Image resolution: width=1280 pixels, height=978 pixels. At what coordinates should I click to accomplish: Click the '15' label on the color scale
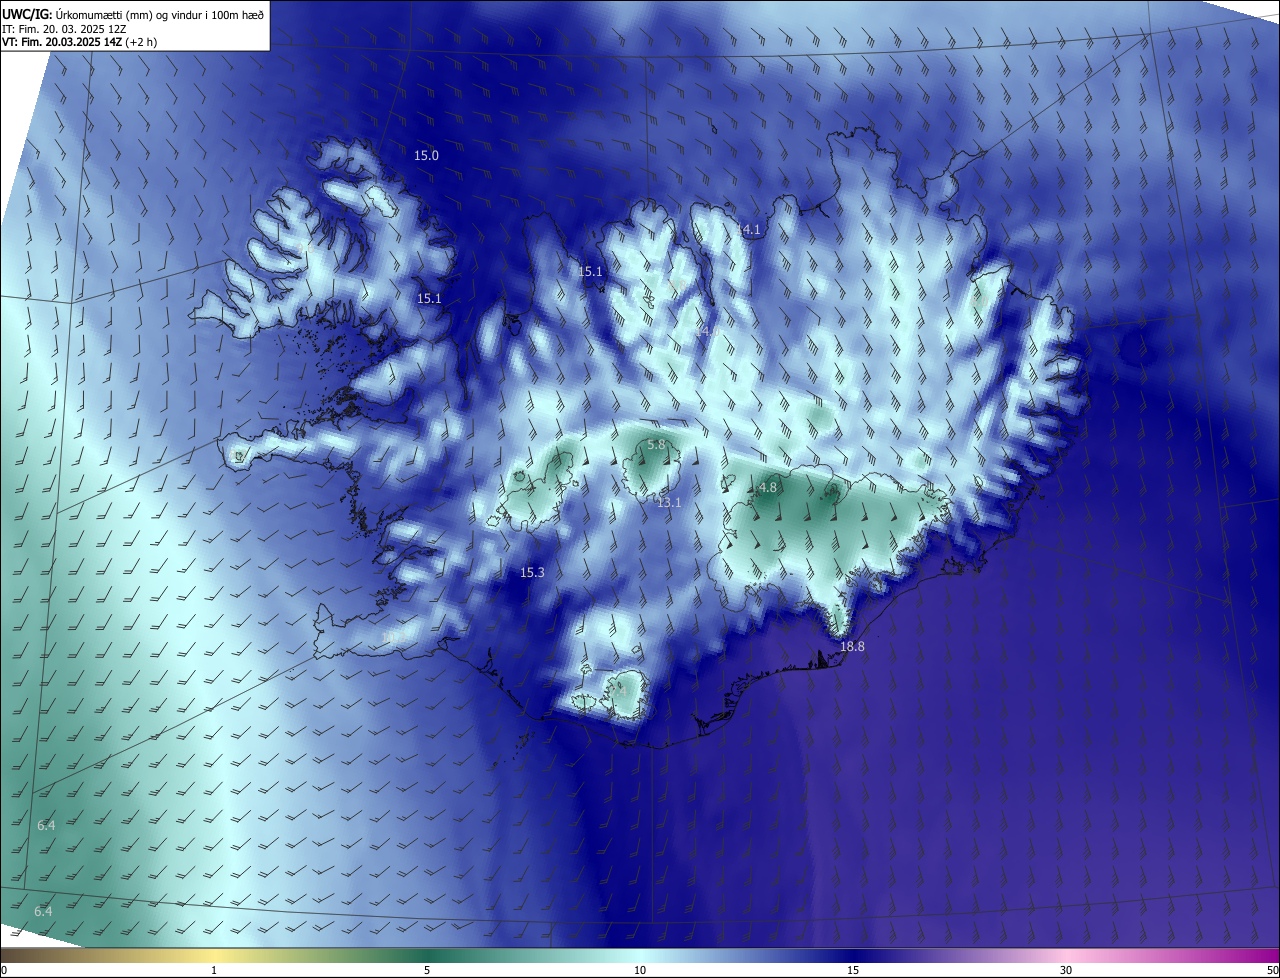[853, 970]
